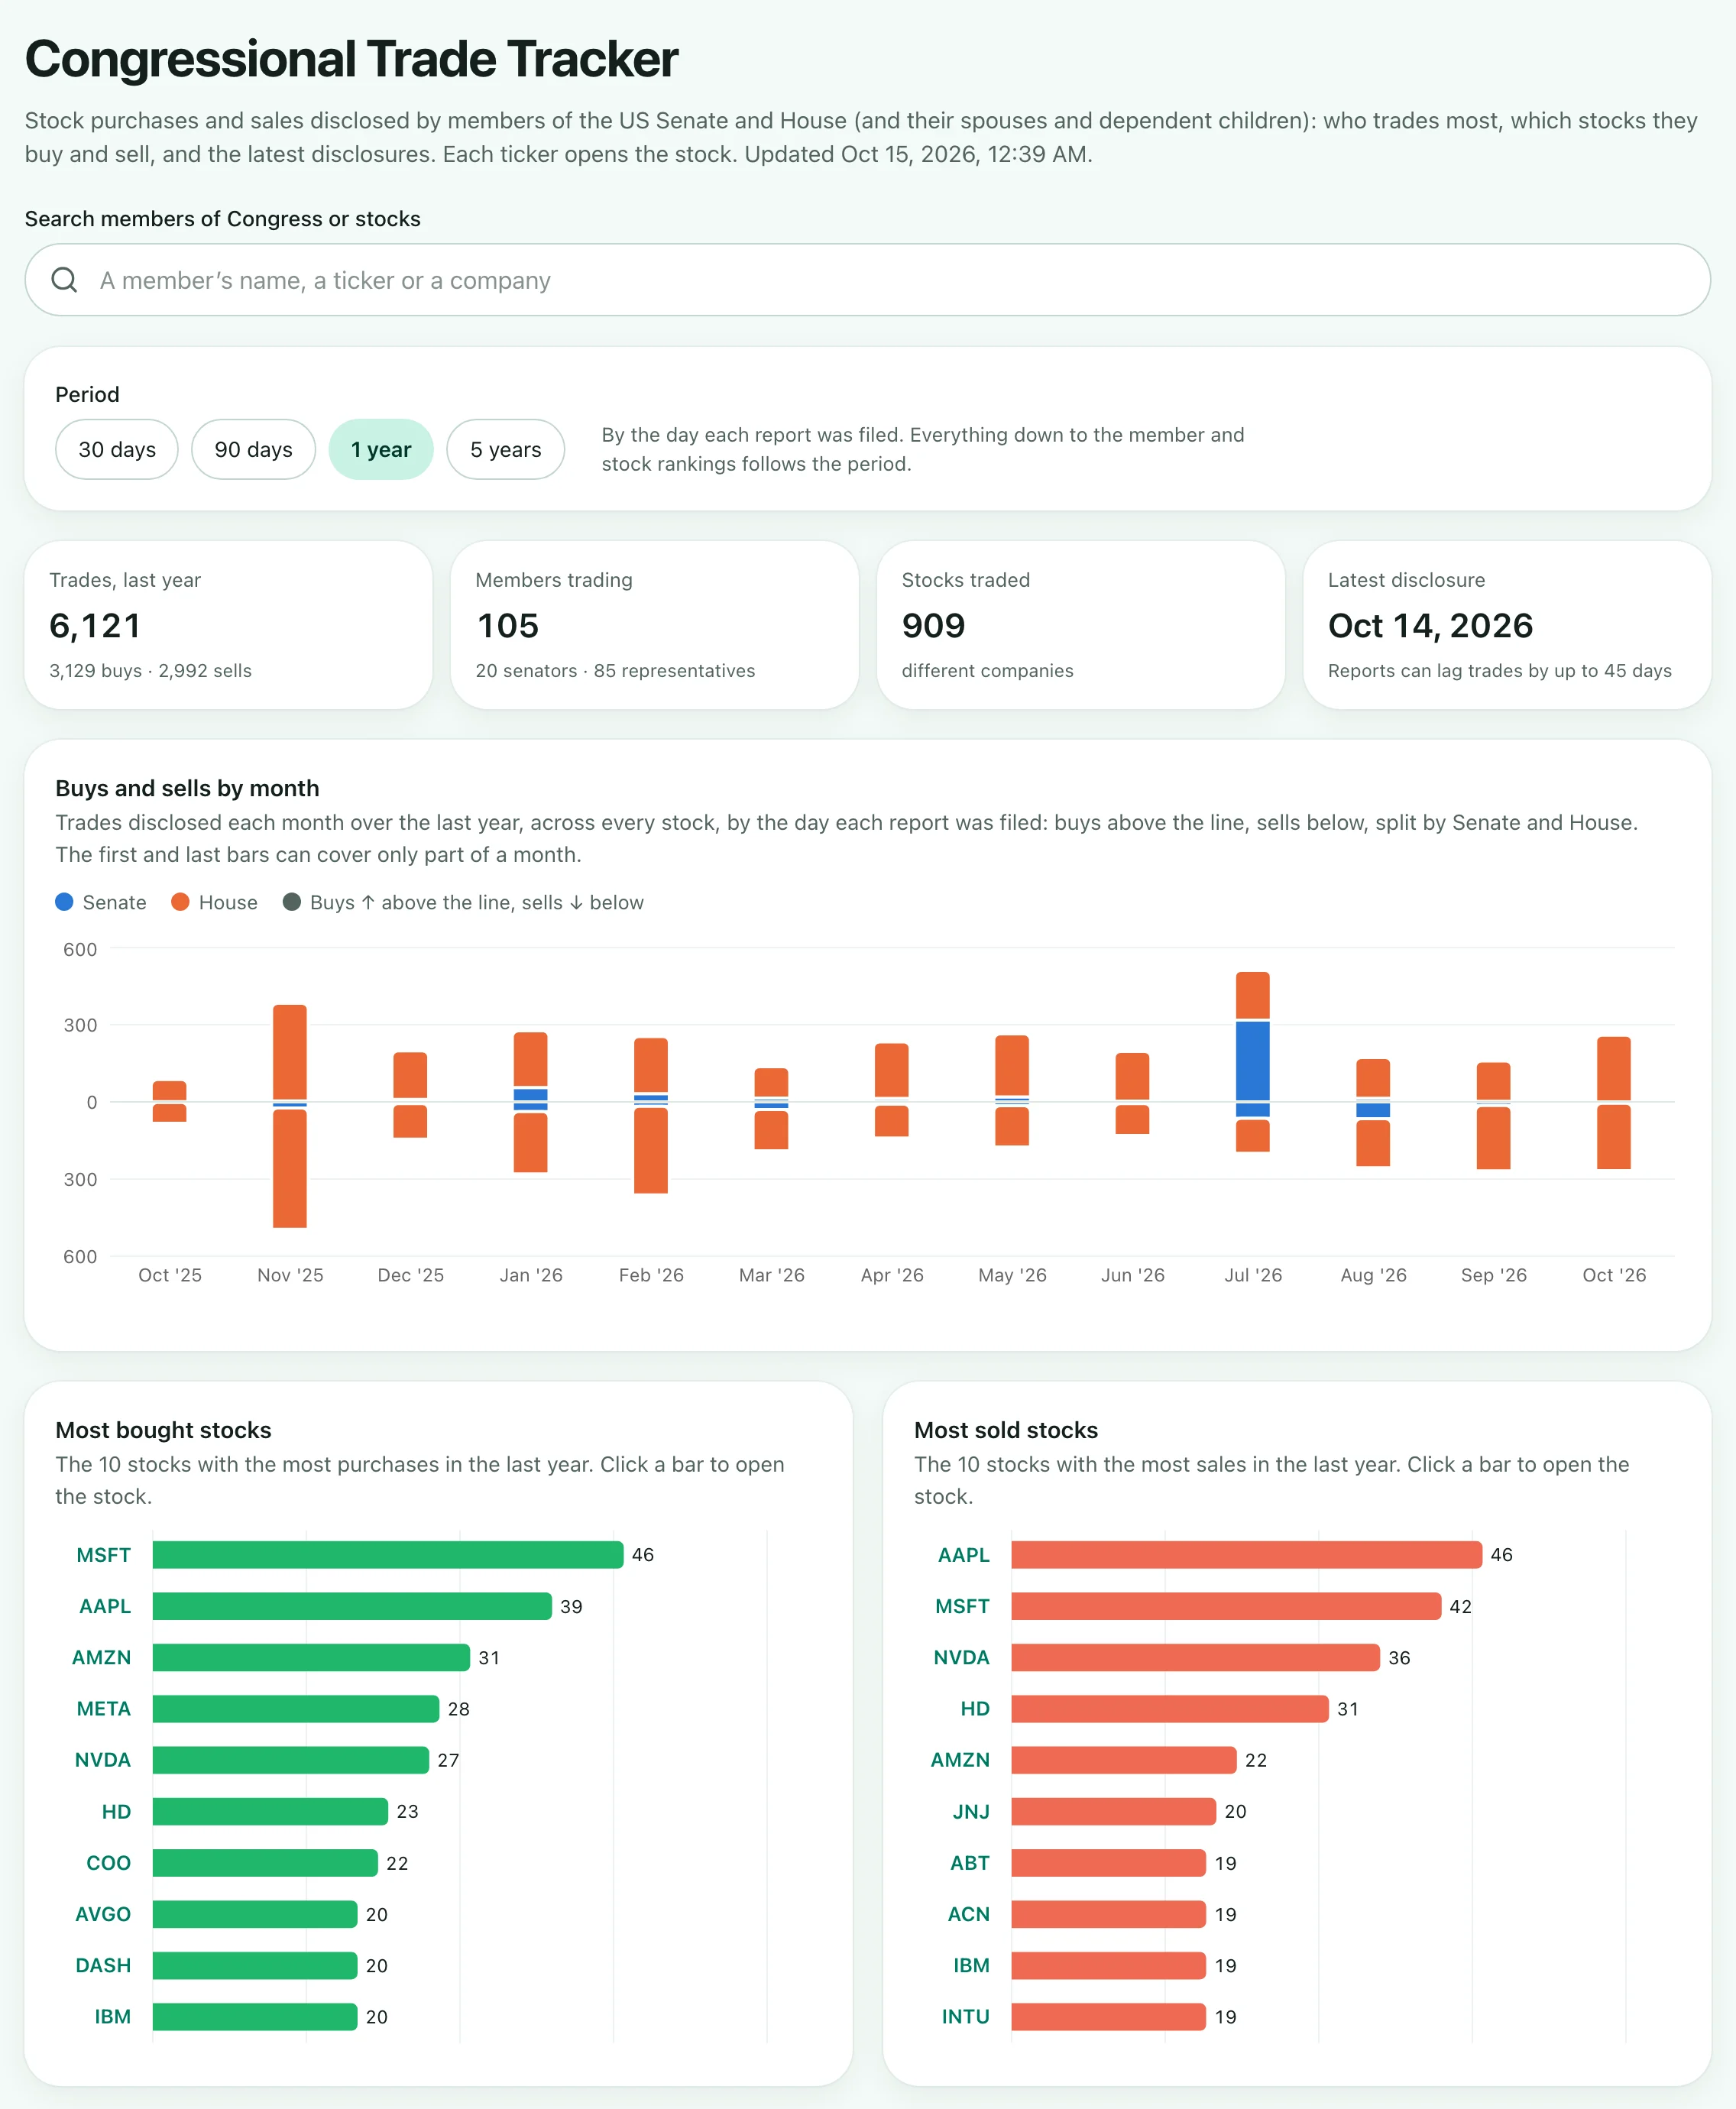Select the 1 year period

click(381, 449)
